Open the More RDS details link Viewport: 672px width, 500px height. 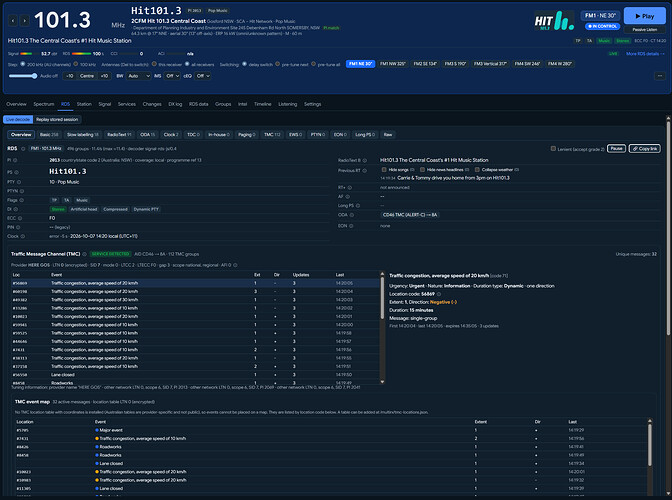tap(645, 54)
